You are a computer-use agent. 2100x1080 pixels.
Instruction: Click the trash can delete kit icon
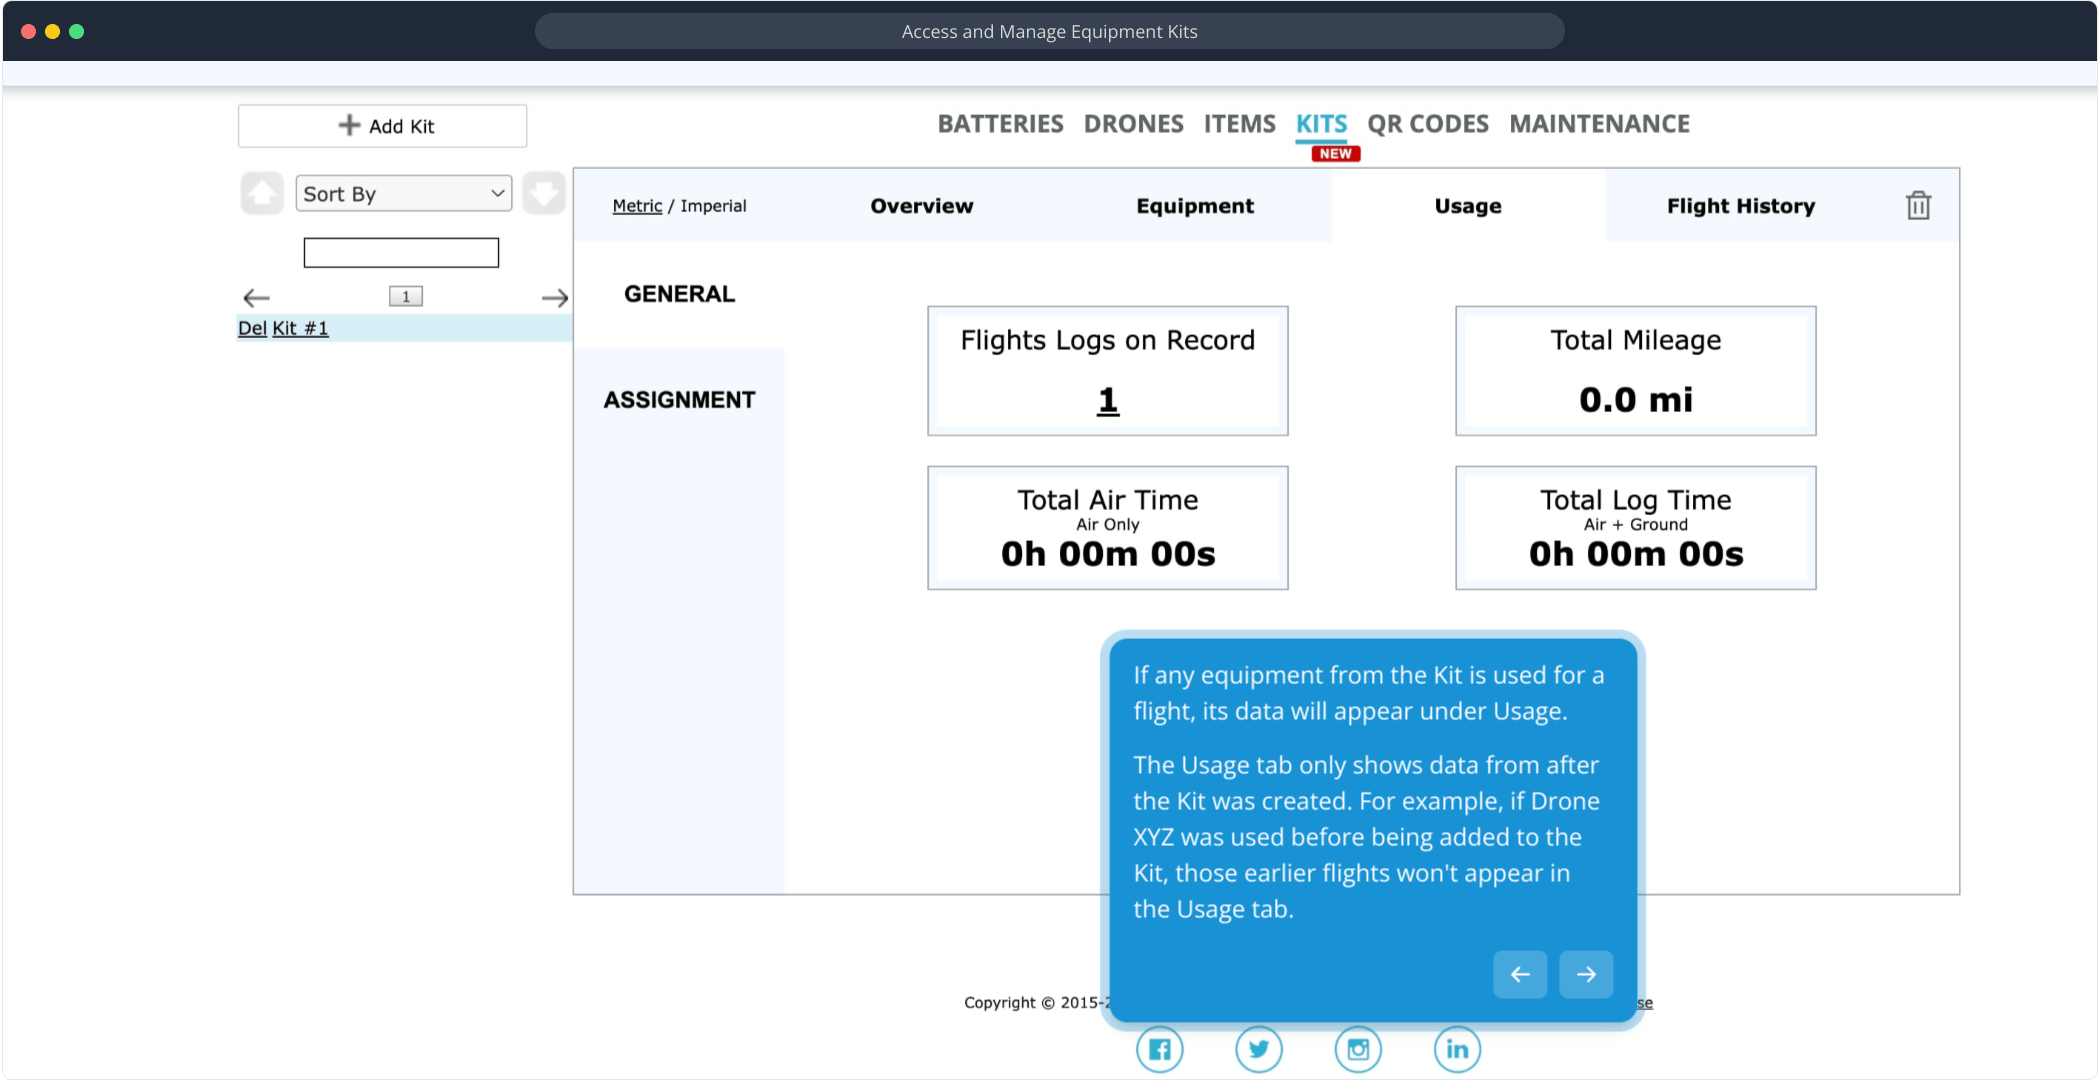(x=1917, y=206)
